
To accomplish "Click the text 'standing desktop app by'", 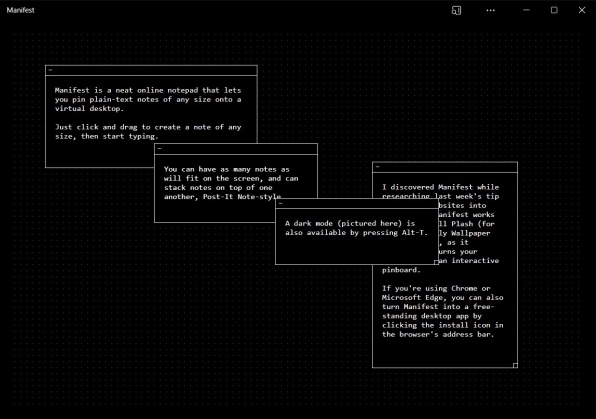I will click(x=432, y=316).
